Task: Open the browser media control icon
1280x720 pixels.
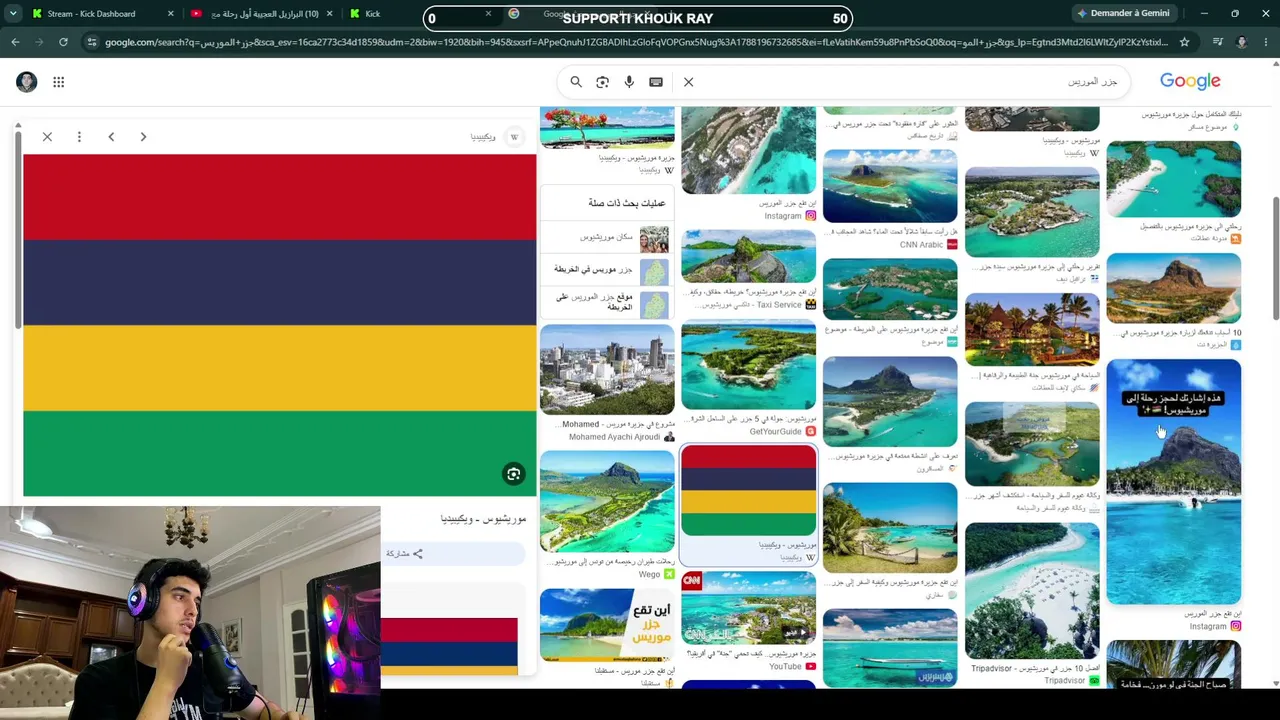Action: (x=1217, y=42)
